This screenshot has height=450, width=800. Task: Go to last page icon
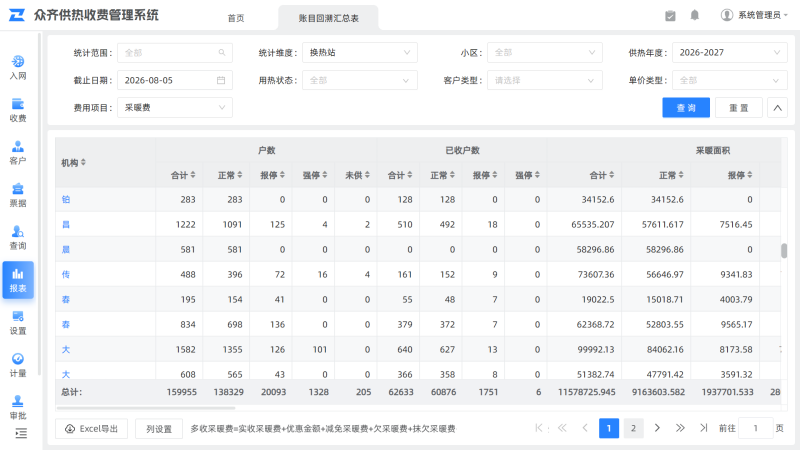(x=704, y=428)
